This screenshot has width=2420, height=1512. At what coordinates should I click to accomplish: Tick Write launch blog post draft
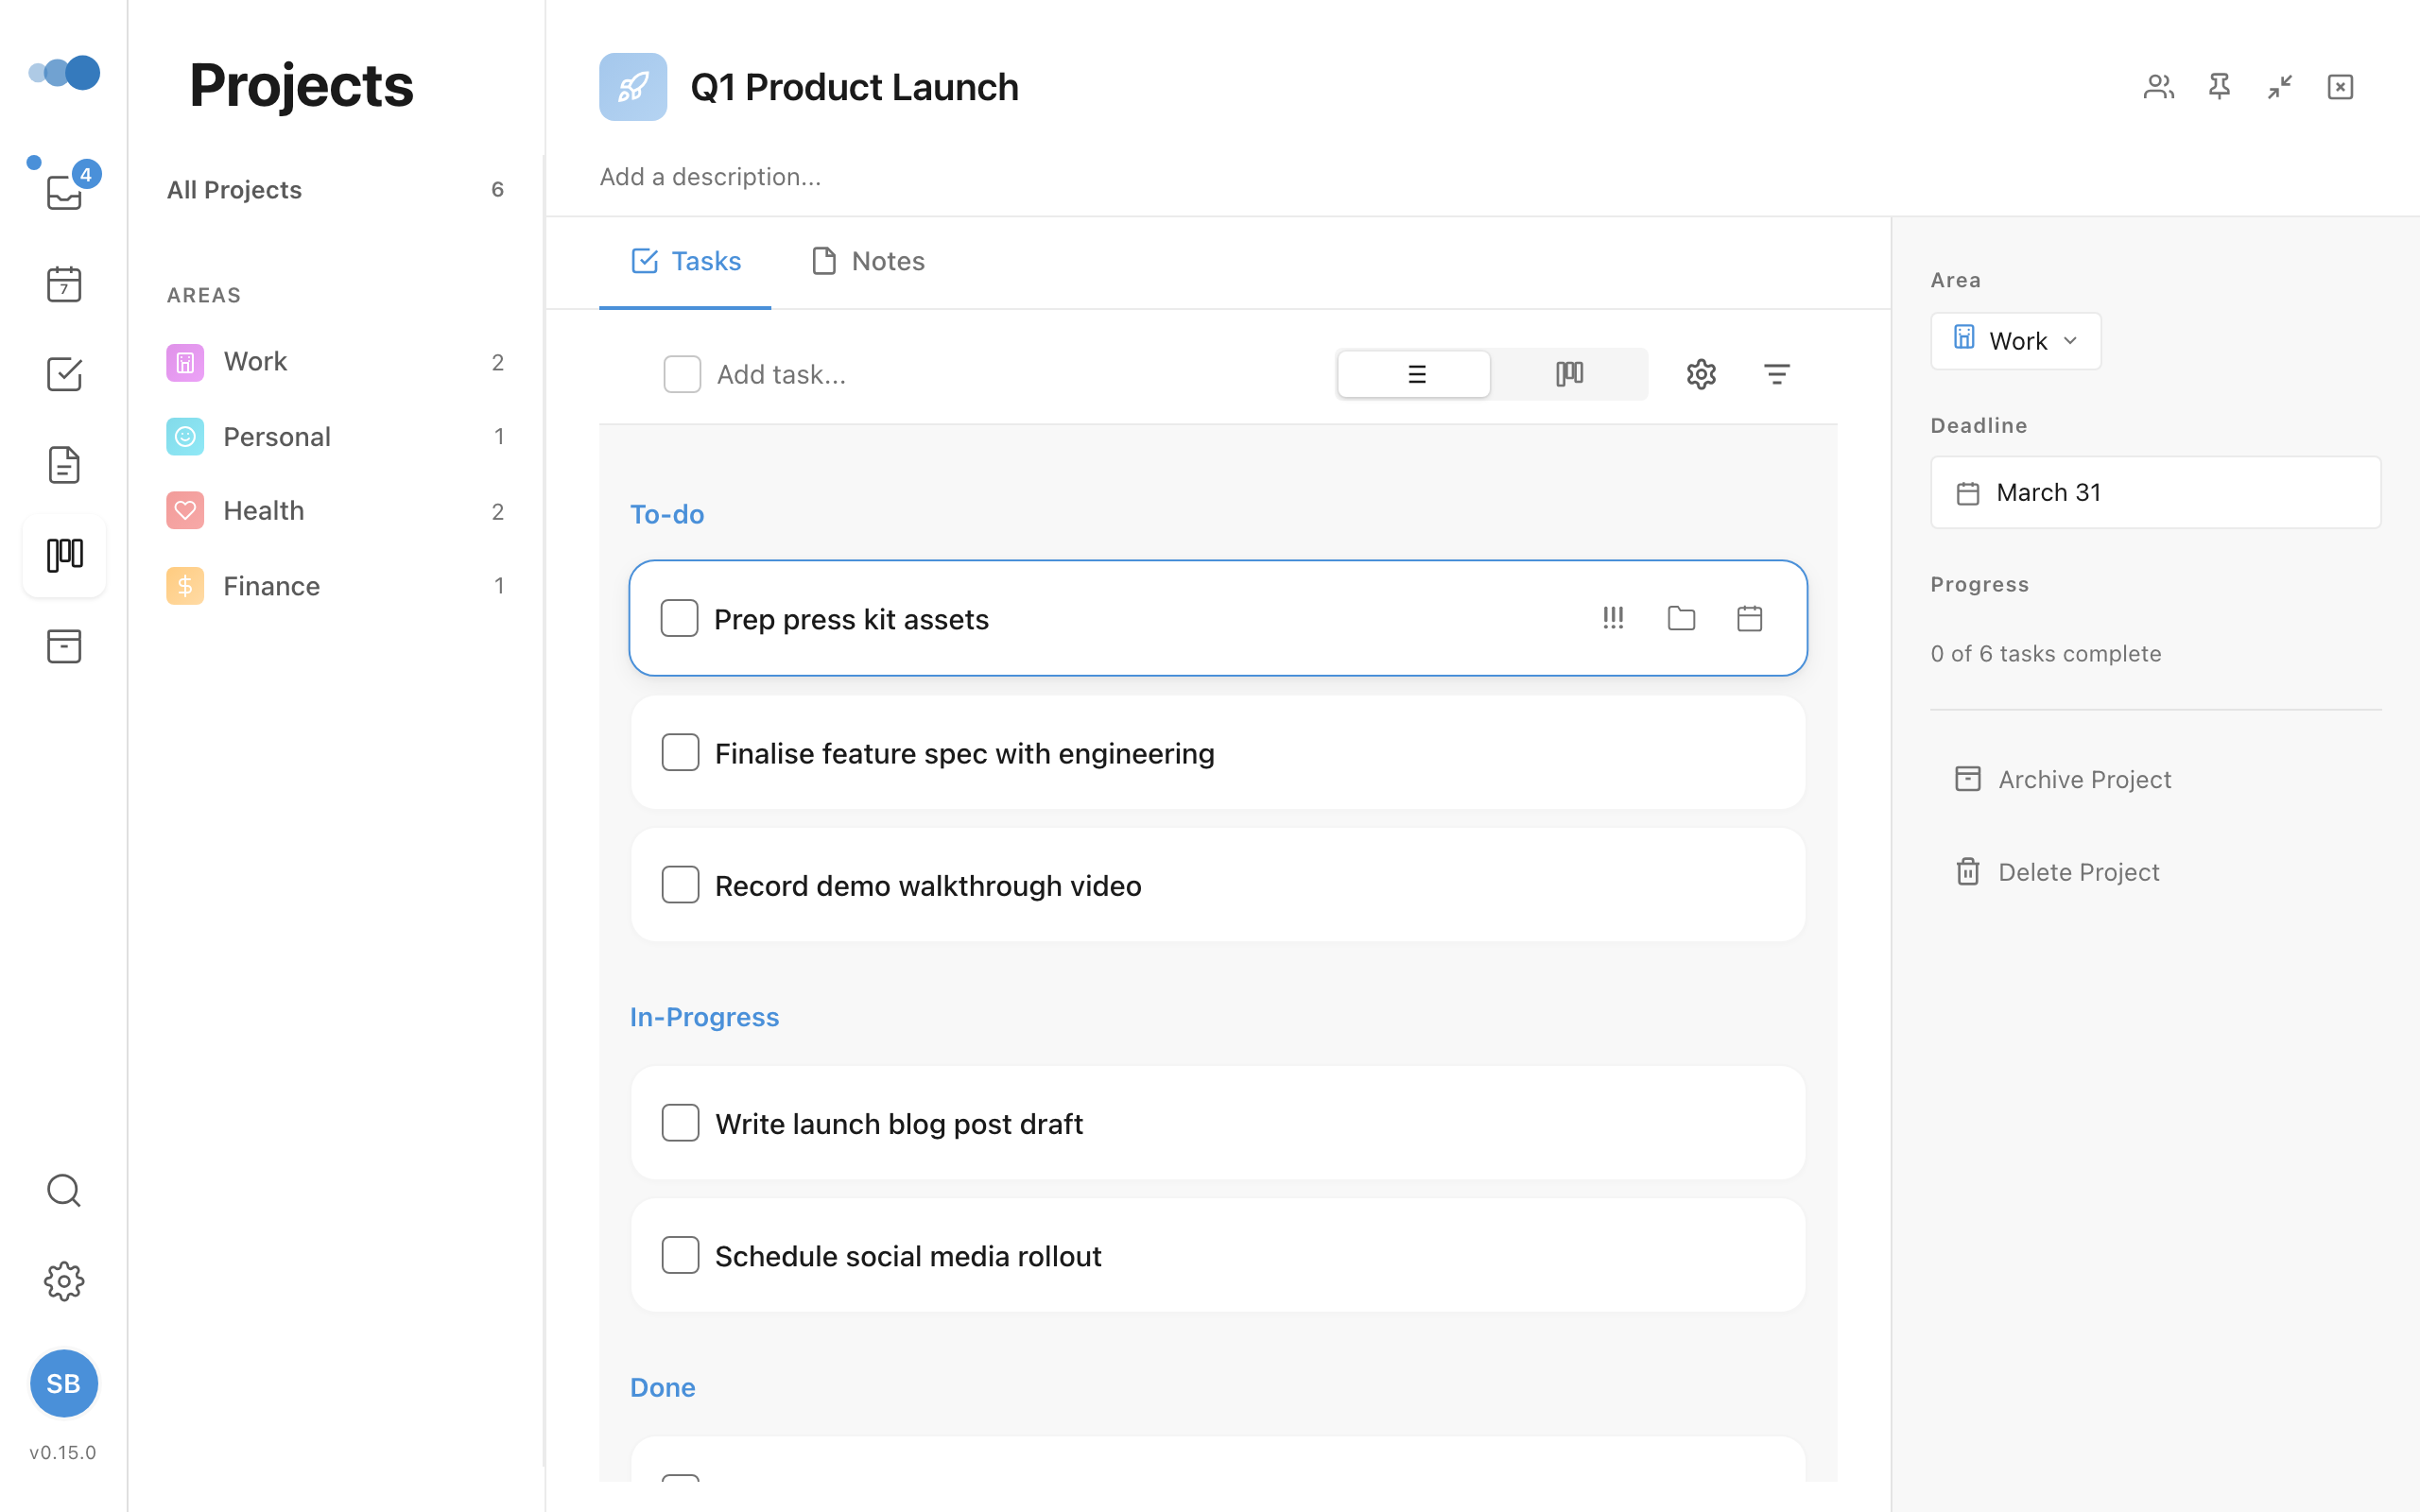[x=680, y=1123]
